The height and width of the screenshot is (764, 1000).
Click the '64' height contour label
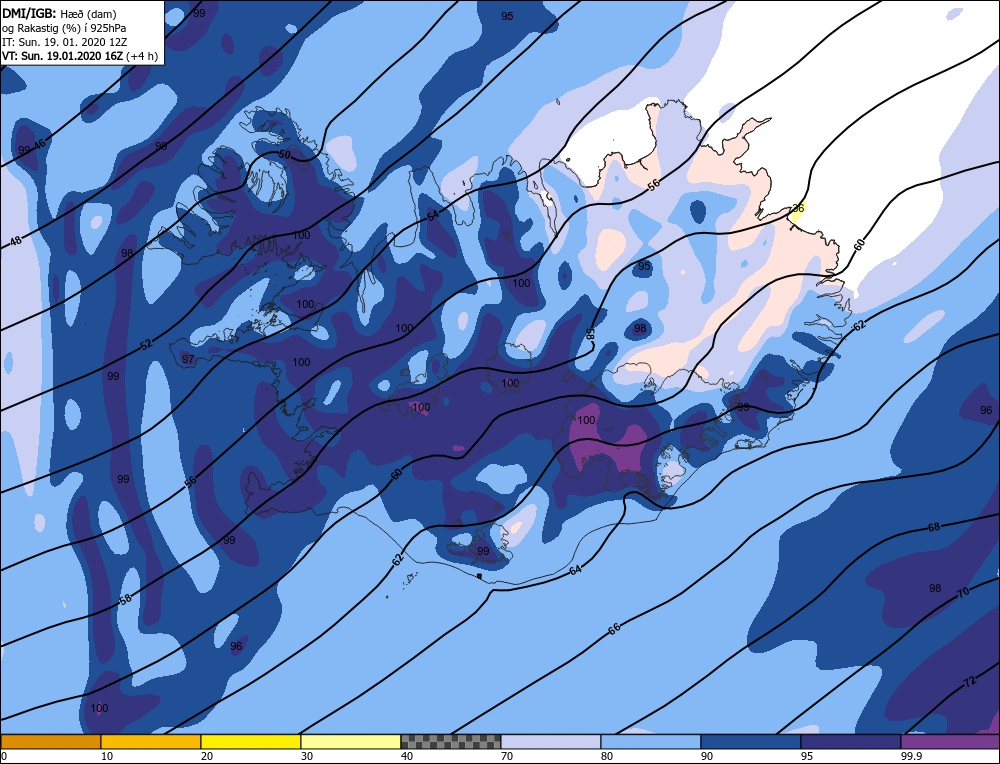coord(575,569)
